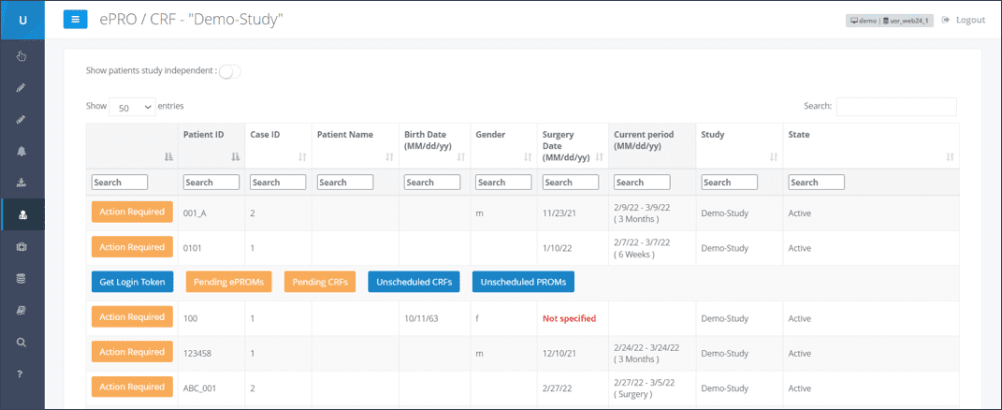Open the briefcase icon in sidebar
Viewport: 1002px width, 410px height.
pos(22,246)
